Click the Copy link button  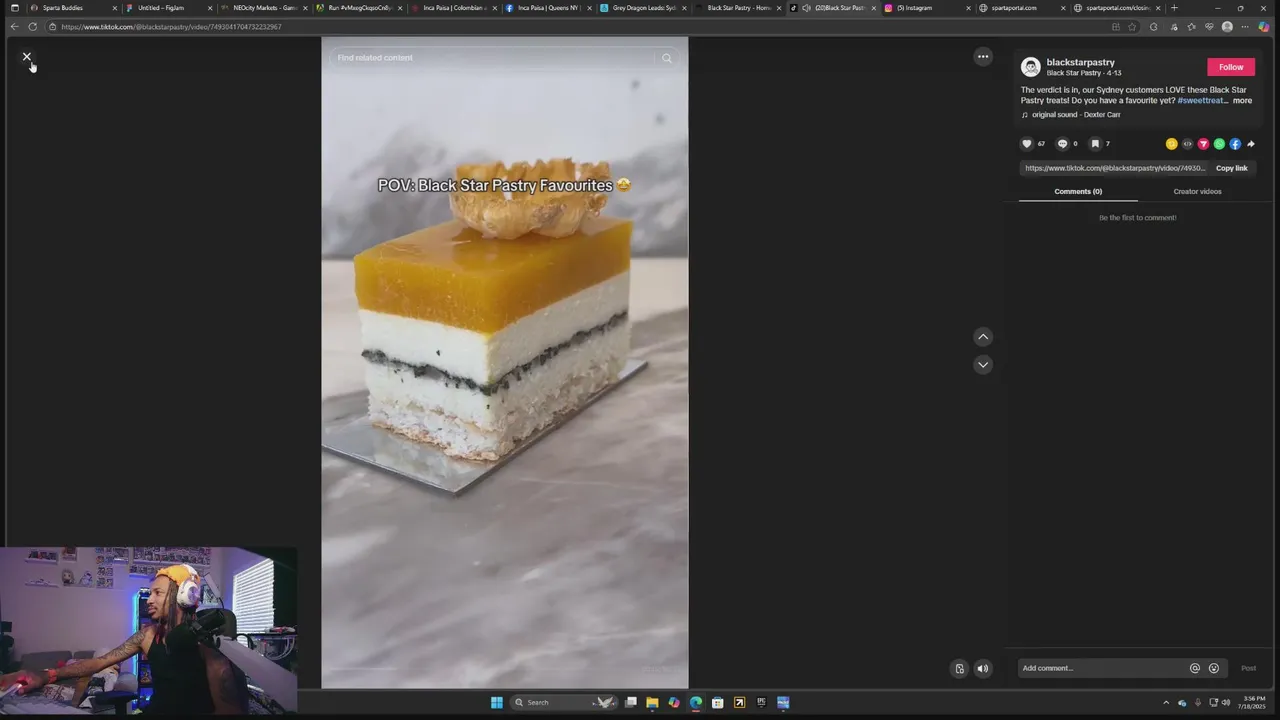tap(1232, 168)
